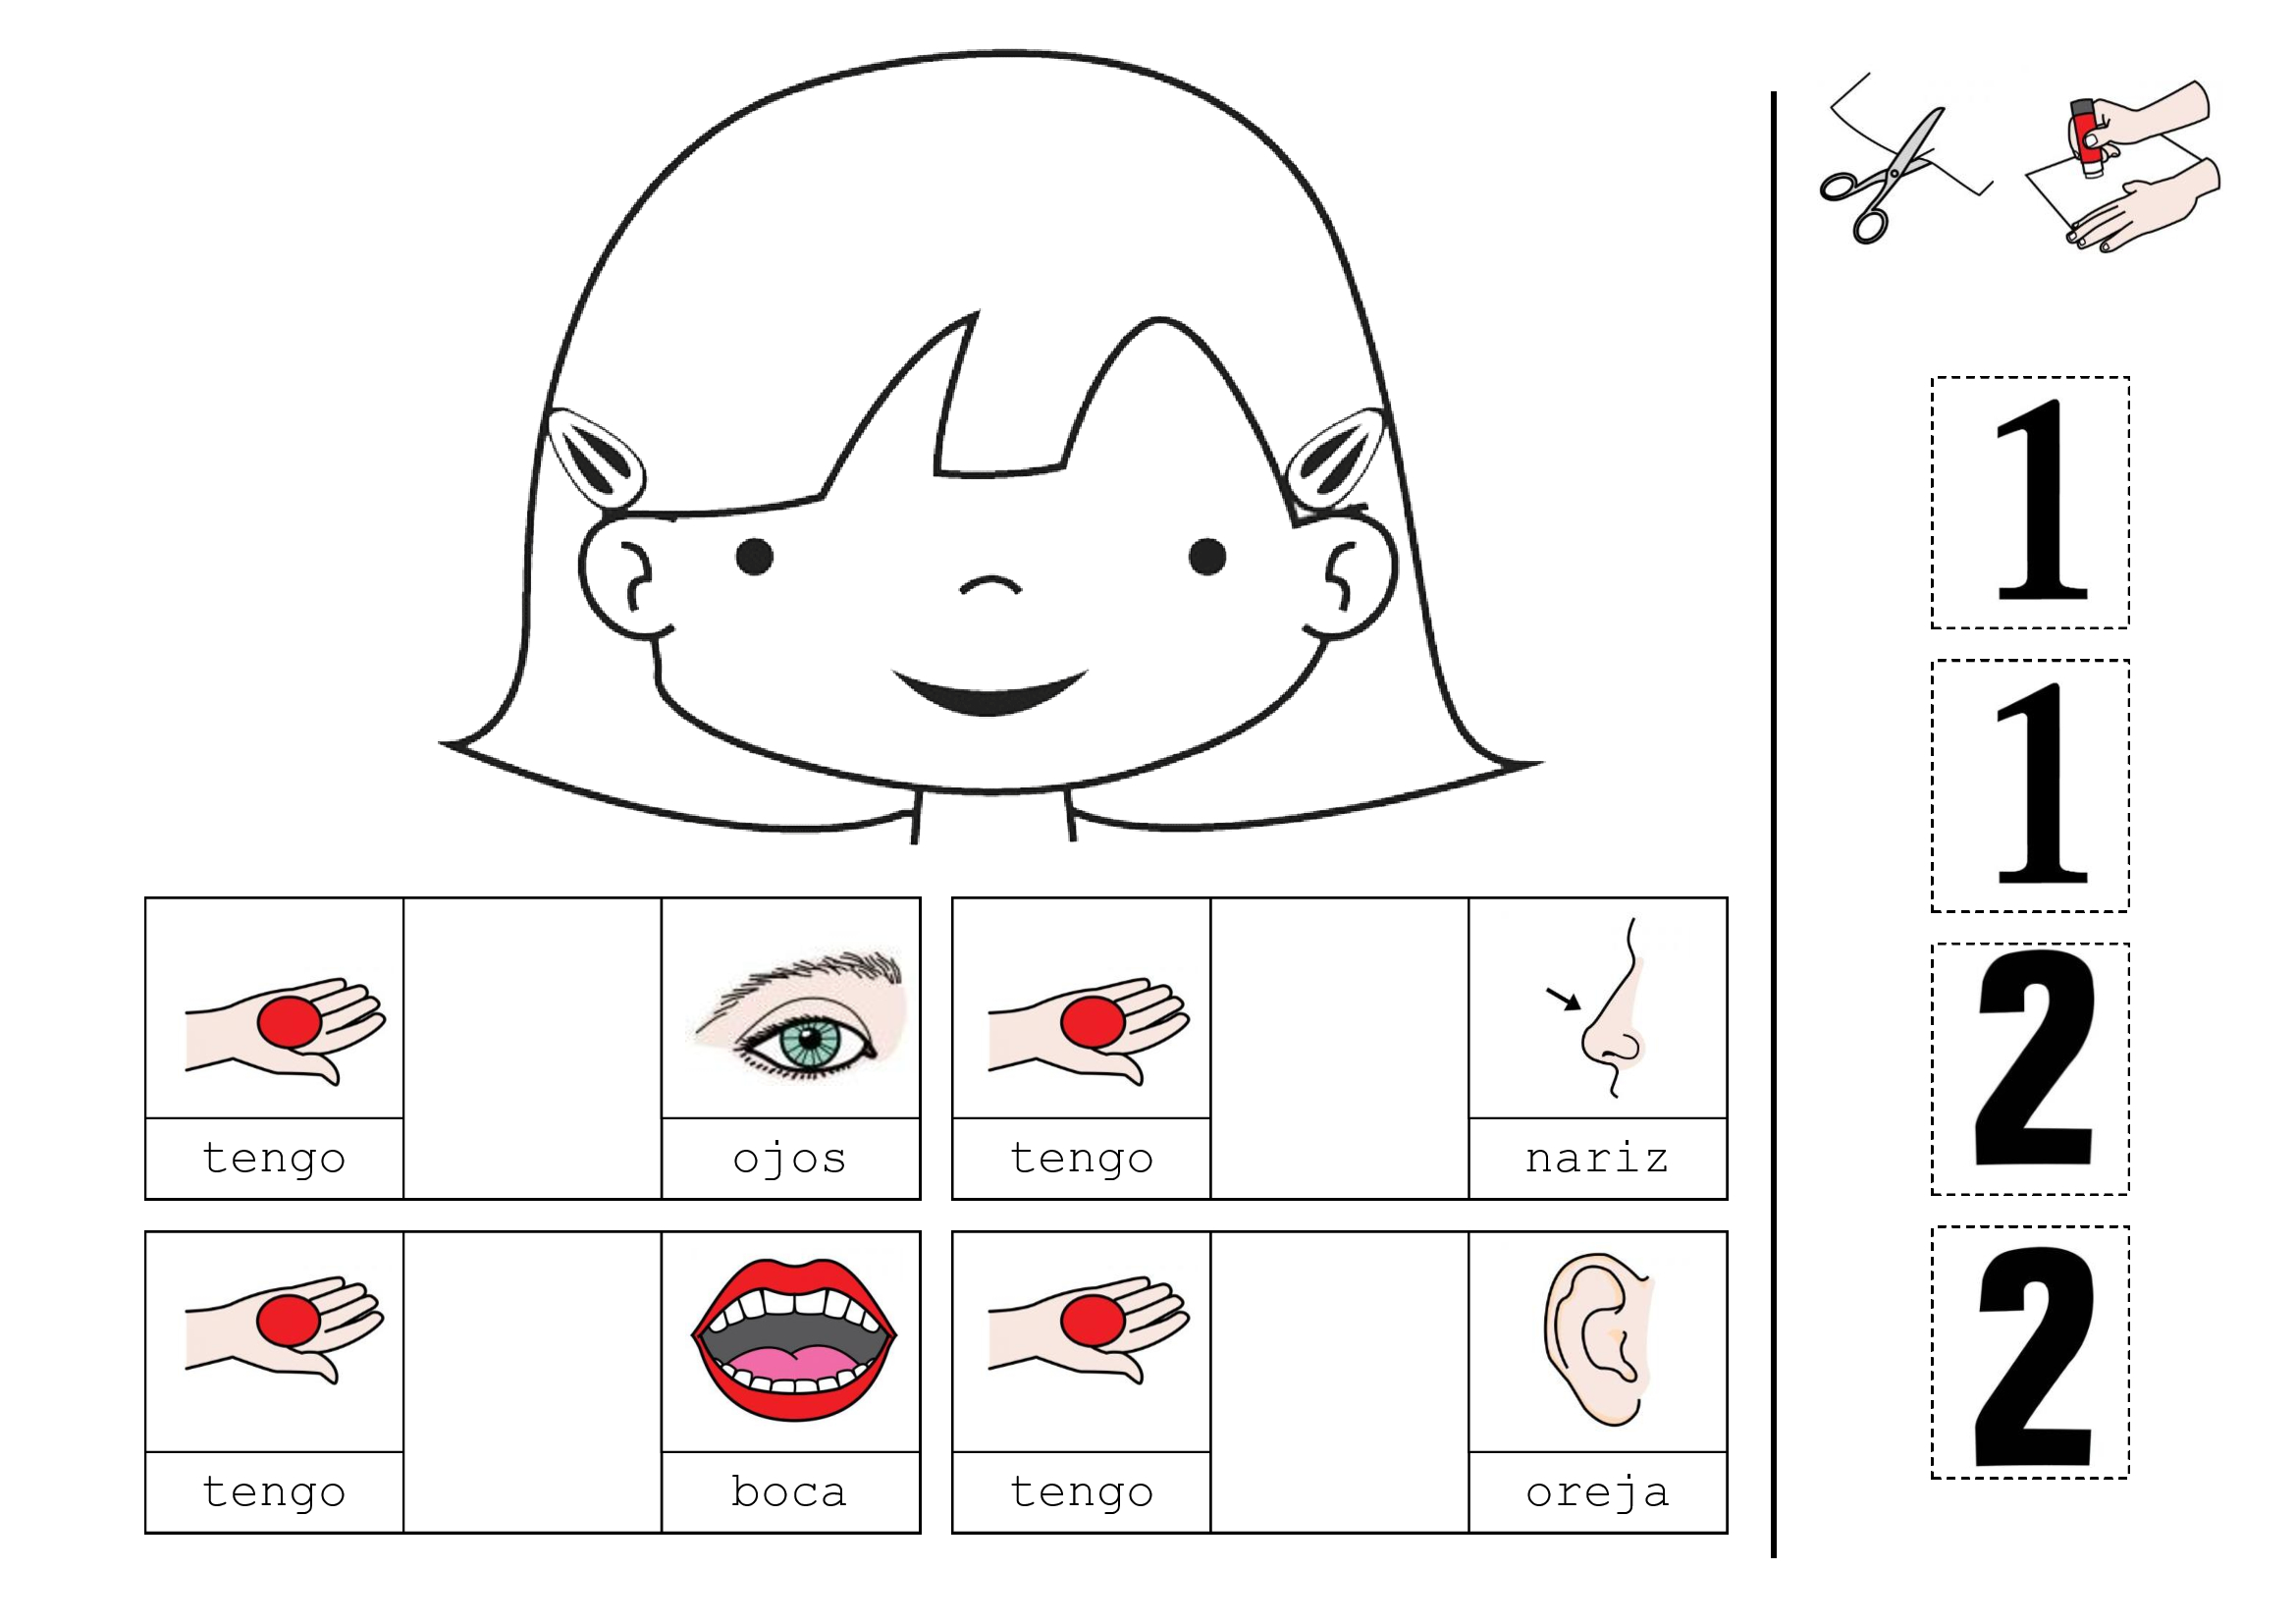Select the topmost number 1 cutout card
Viewport: 2296px width, 1624px height.
pos(2030,503)
